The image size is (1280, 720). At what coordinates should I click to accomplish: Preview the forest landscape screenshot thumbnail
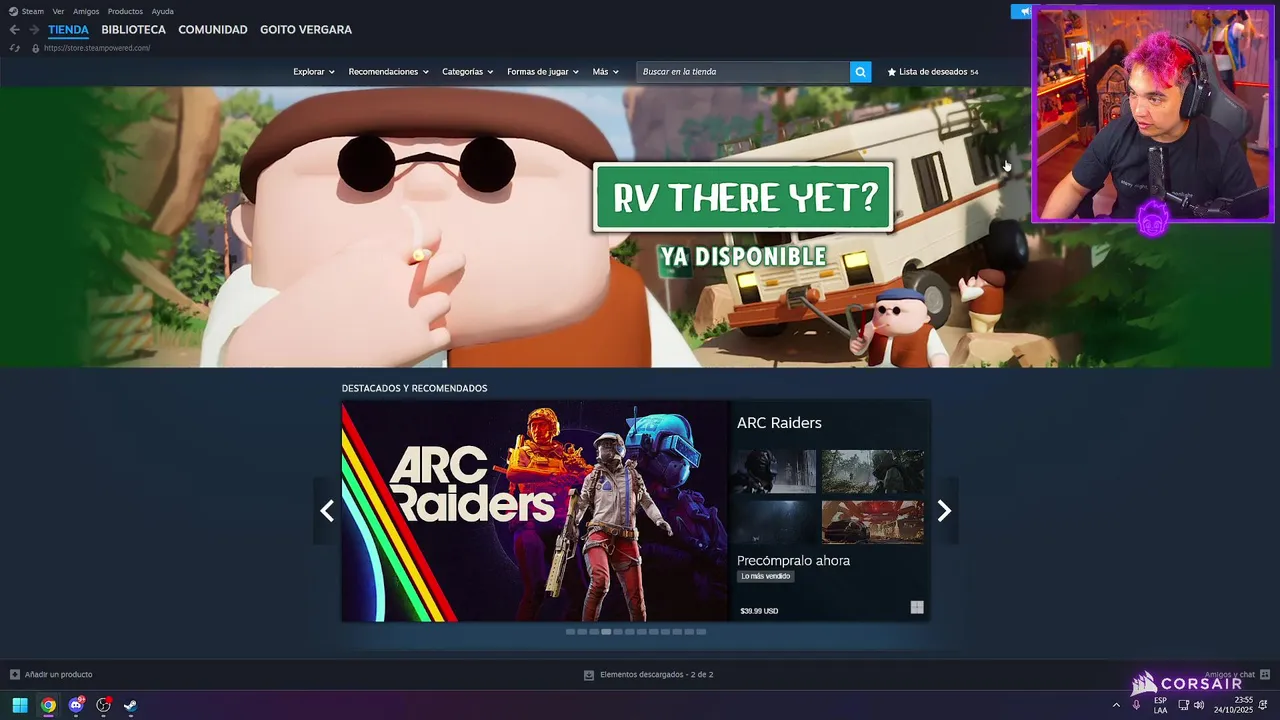[873, 471]
